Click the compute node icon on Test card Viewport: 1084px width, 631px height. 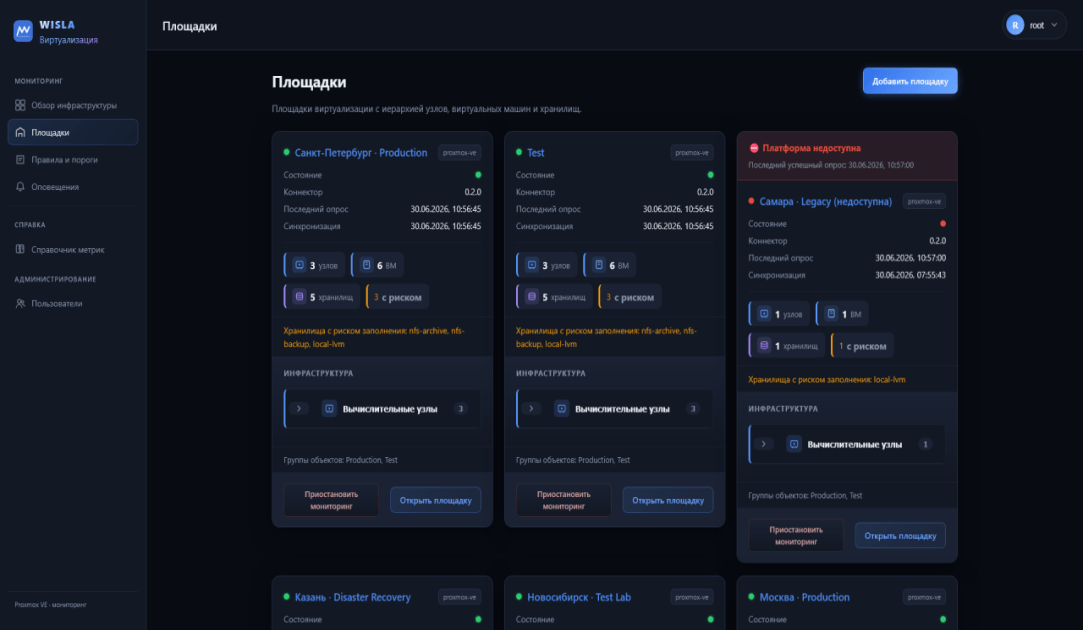pyautogui.click(x=561, y=408)
